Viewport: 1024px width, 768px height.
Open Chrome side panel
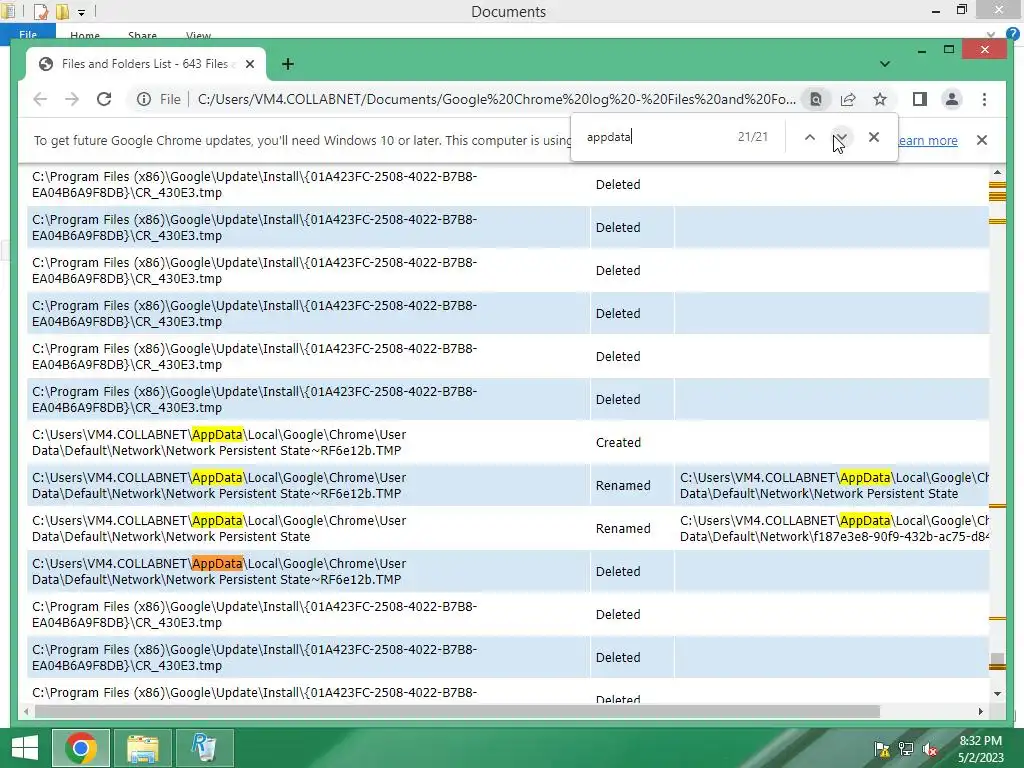coord(920,99)
